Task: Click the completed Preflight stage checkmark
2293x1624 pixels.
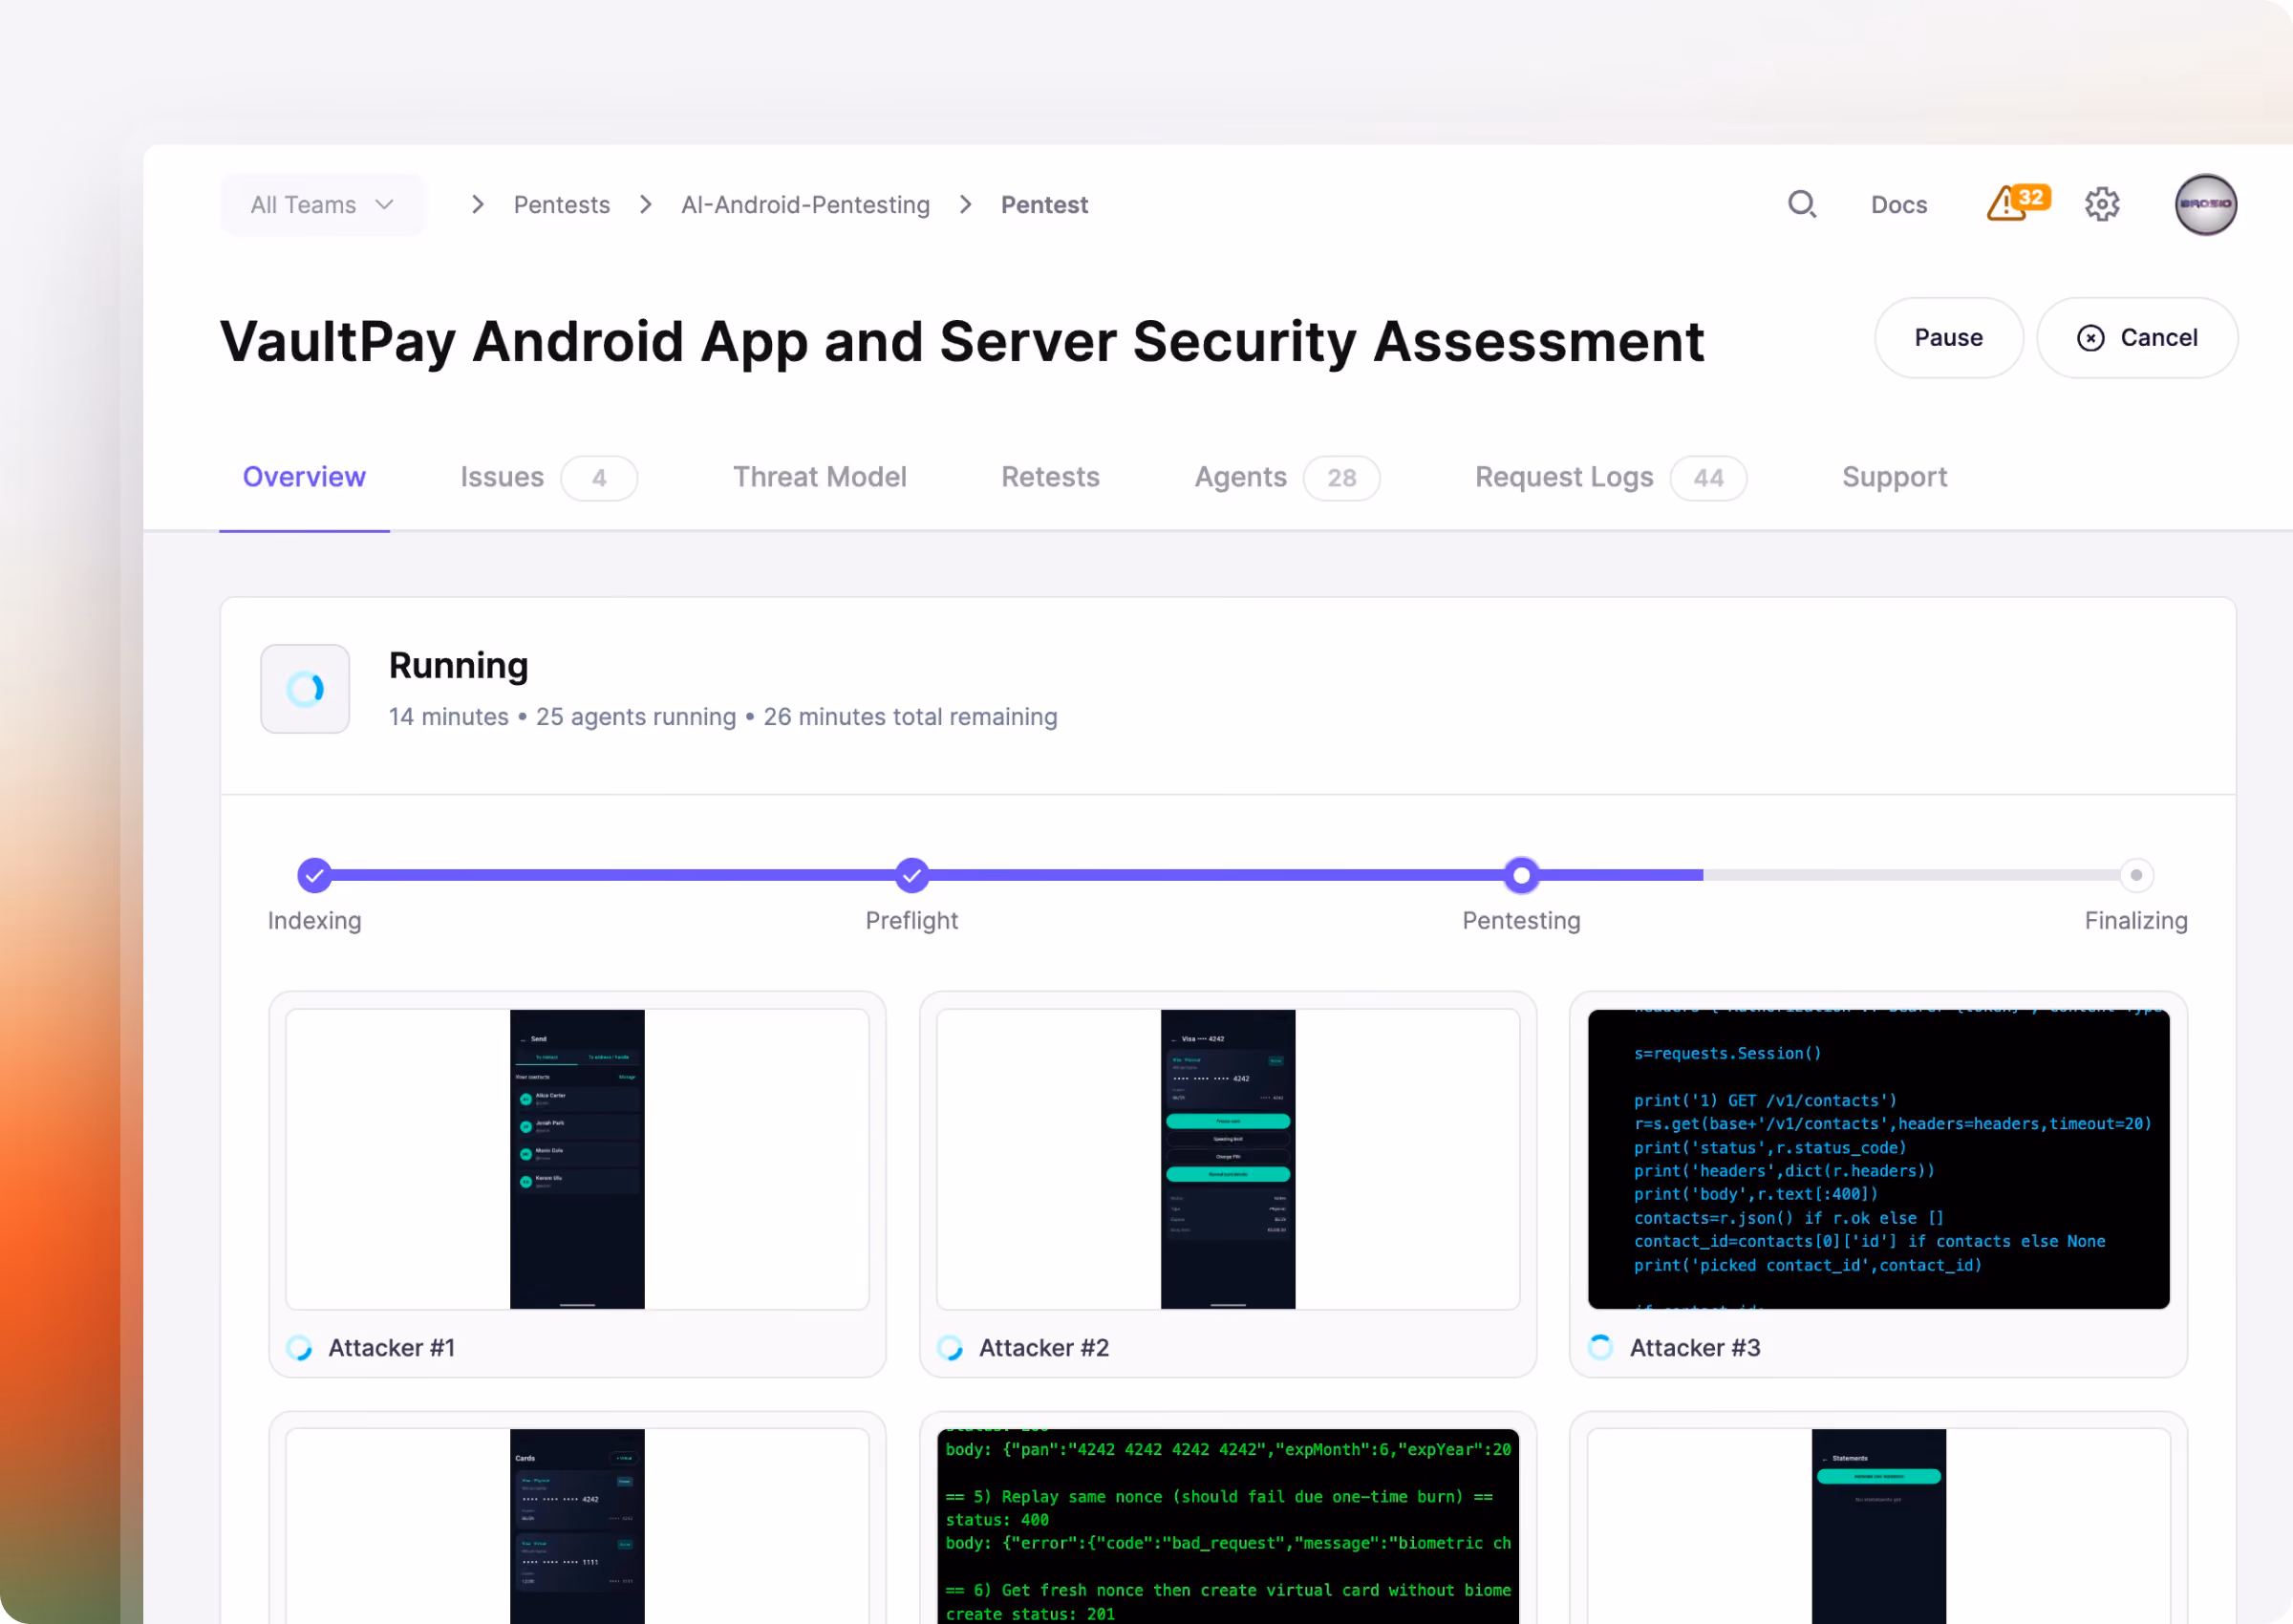Action: pyautogui.click(x=912, y=876)
